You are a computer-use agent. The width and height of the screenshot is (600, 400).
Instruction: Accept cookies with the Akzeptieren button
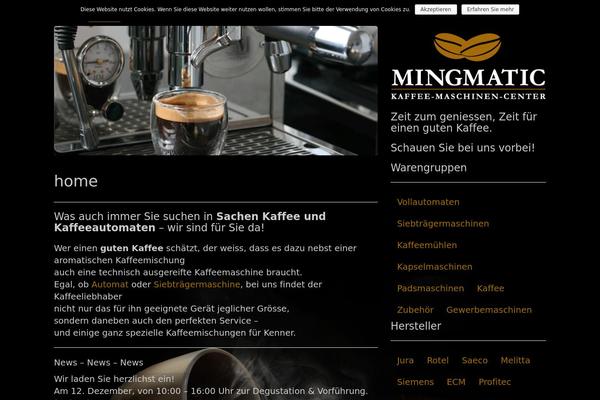click(x=435, y=10)
